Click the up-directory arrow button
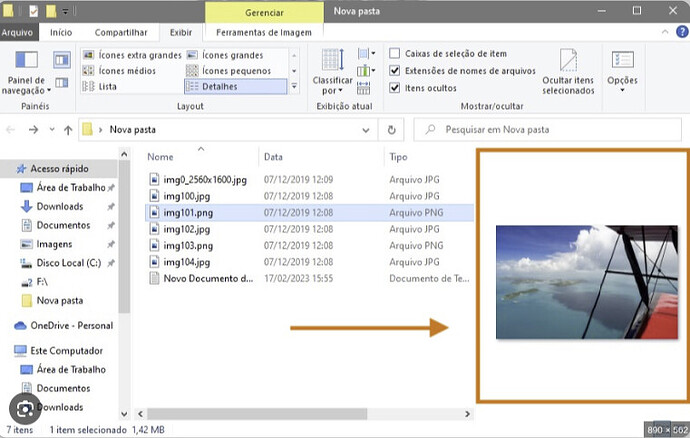Viewport: 690px width, 438px height. click(x=68, y=130)
